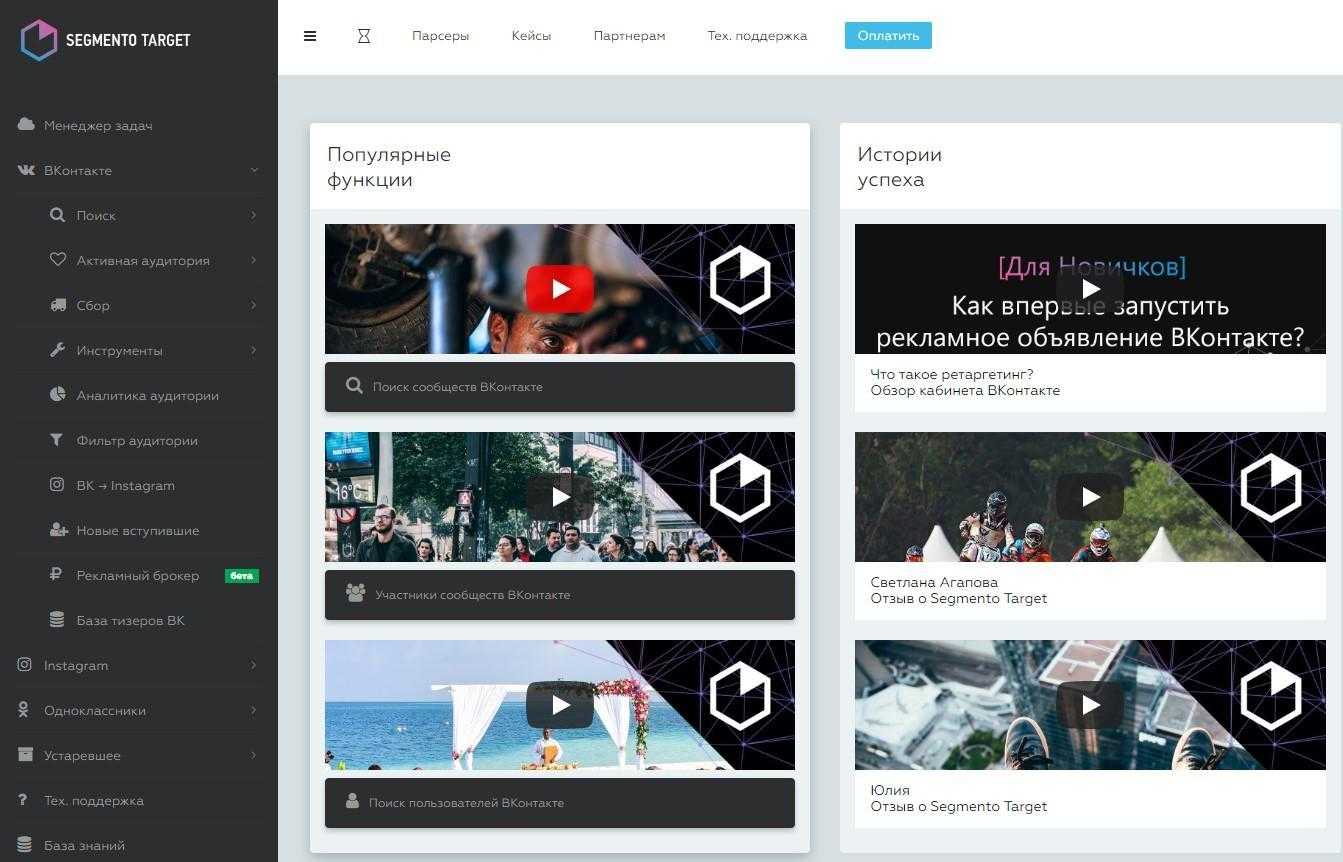Click the database icon for База знаний
This screenshot has width=1343, height=862.
pyautogui.click(x=25, y=845)
